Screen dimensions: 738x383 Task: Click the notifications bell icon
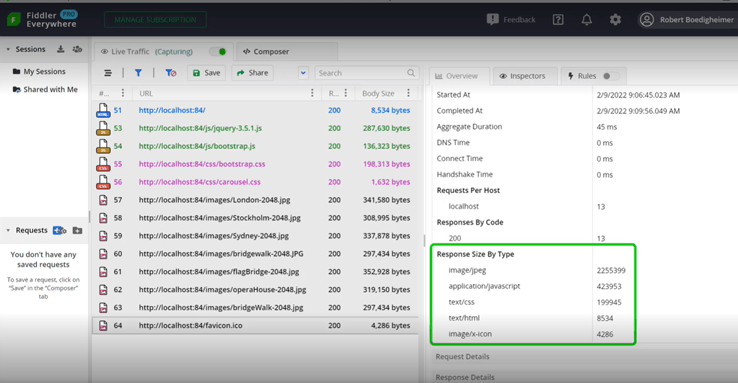tap(586, 20)
